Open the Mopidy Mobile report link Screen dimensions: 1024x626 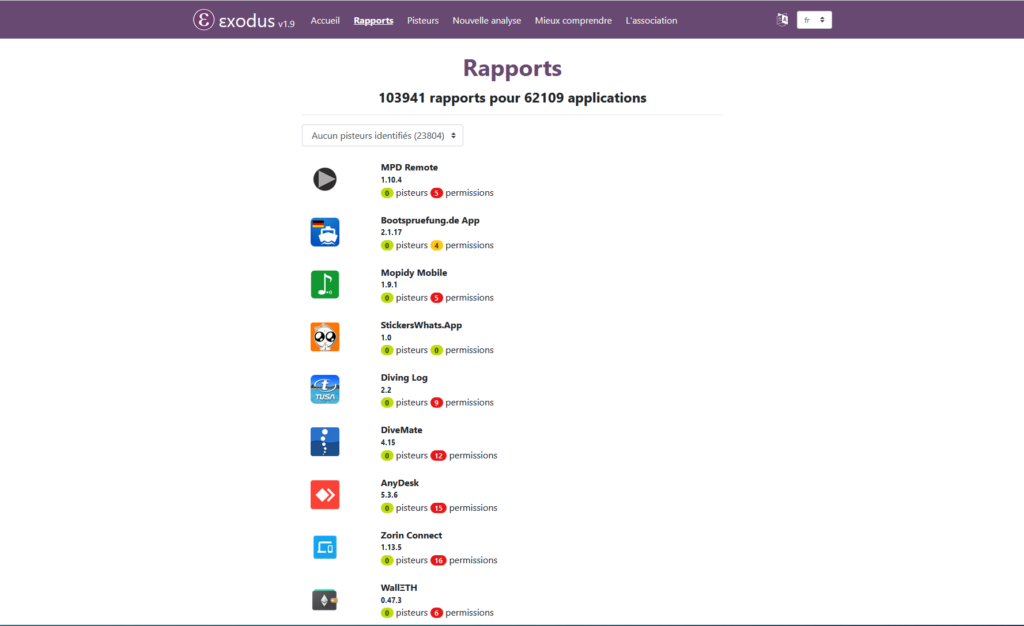click(414, 272)
